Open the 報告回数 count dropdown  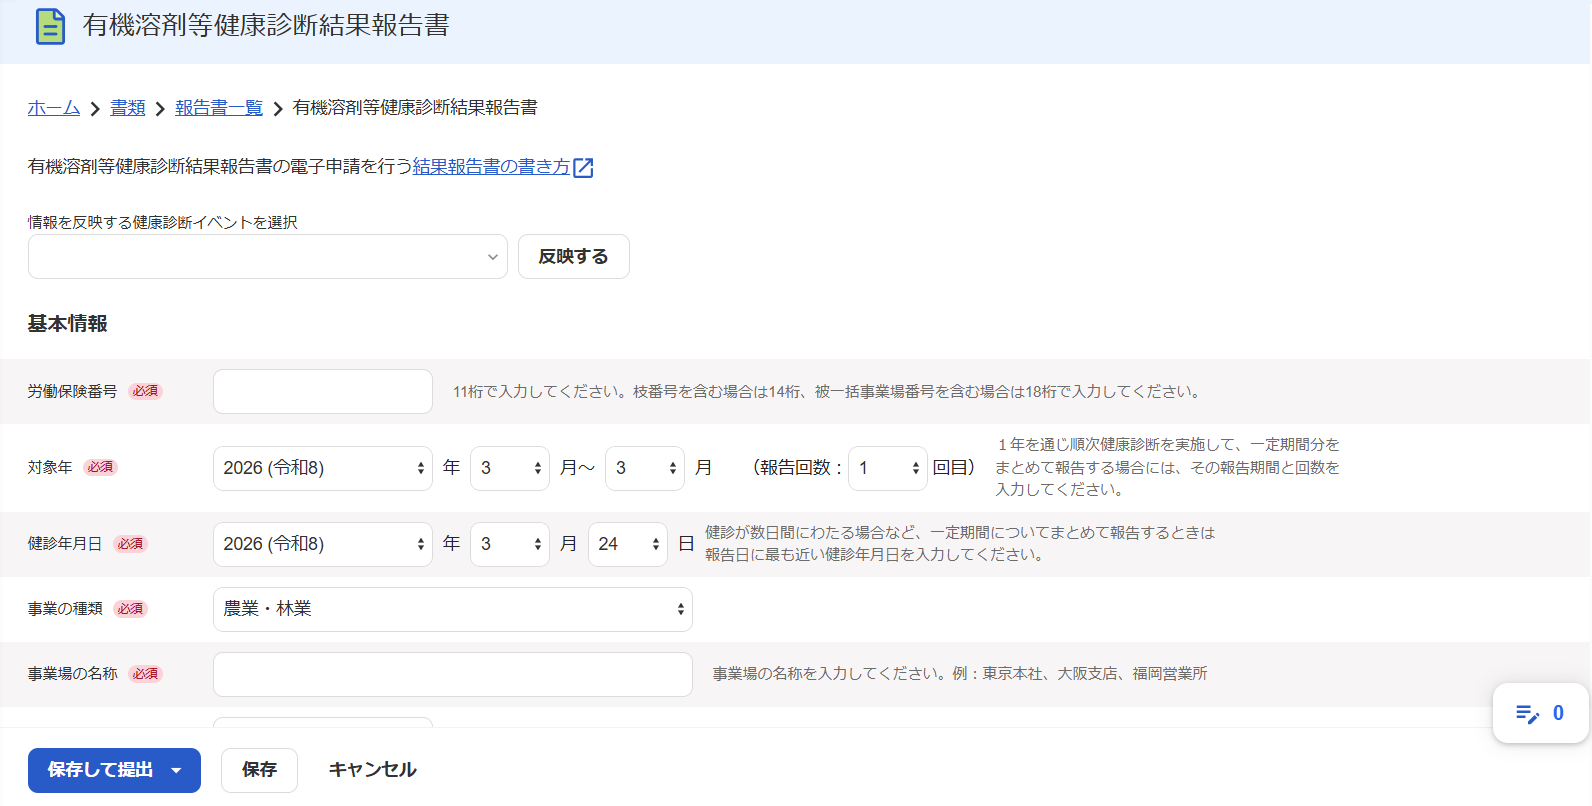click(x=888, y=468)
